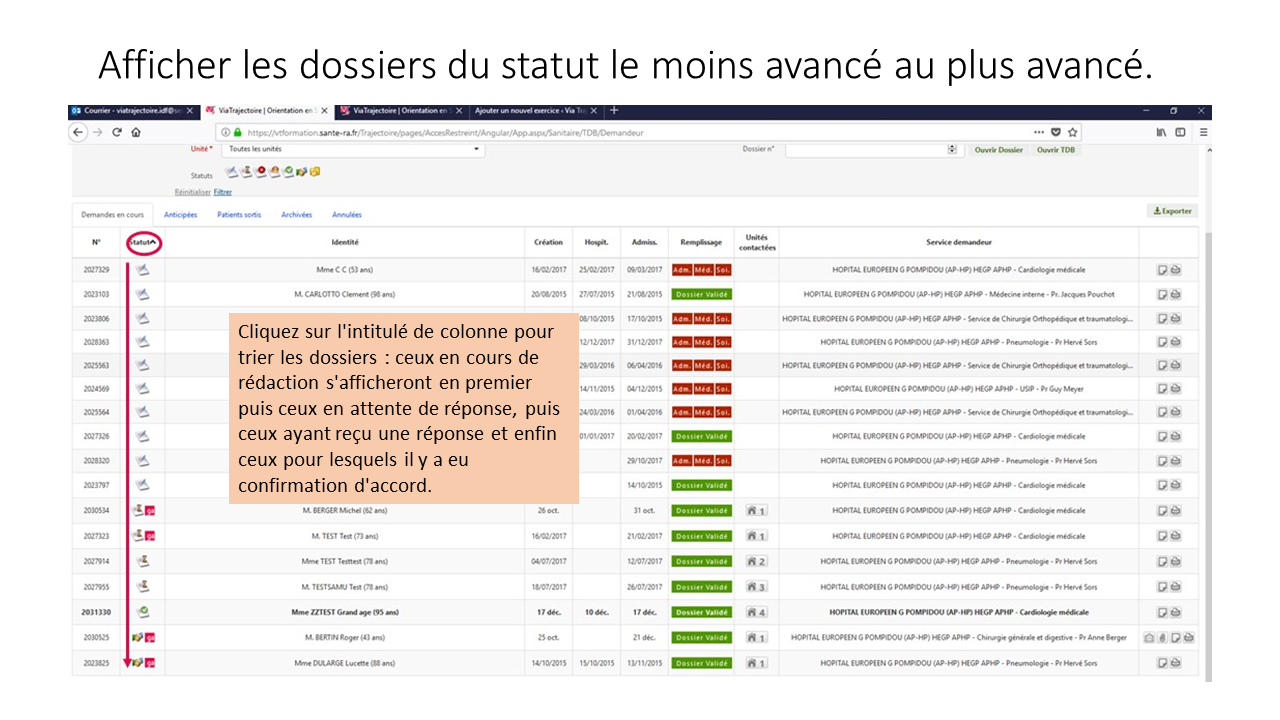This screenshot has width=1280, height=720.
Task: Click contacted units icon for Mme ZZTEST
Action: [x=756, y=612]
